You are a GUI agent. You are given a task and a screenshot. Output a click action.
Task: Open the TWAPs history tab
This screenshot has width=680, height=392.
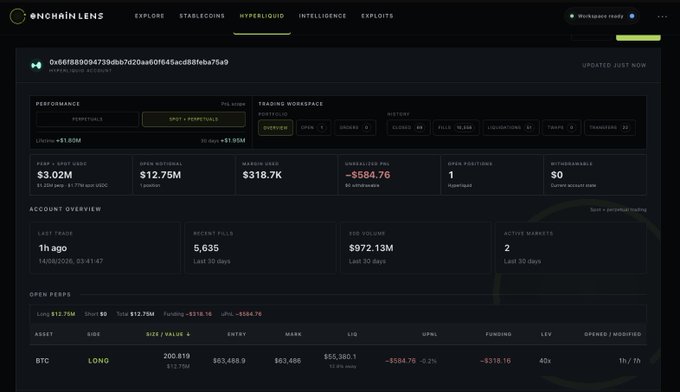[561, 128]
